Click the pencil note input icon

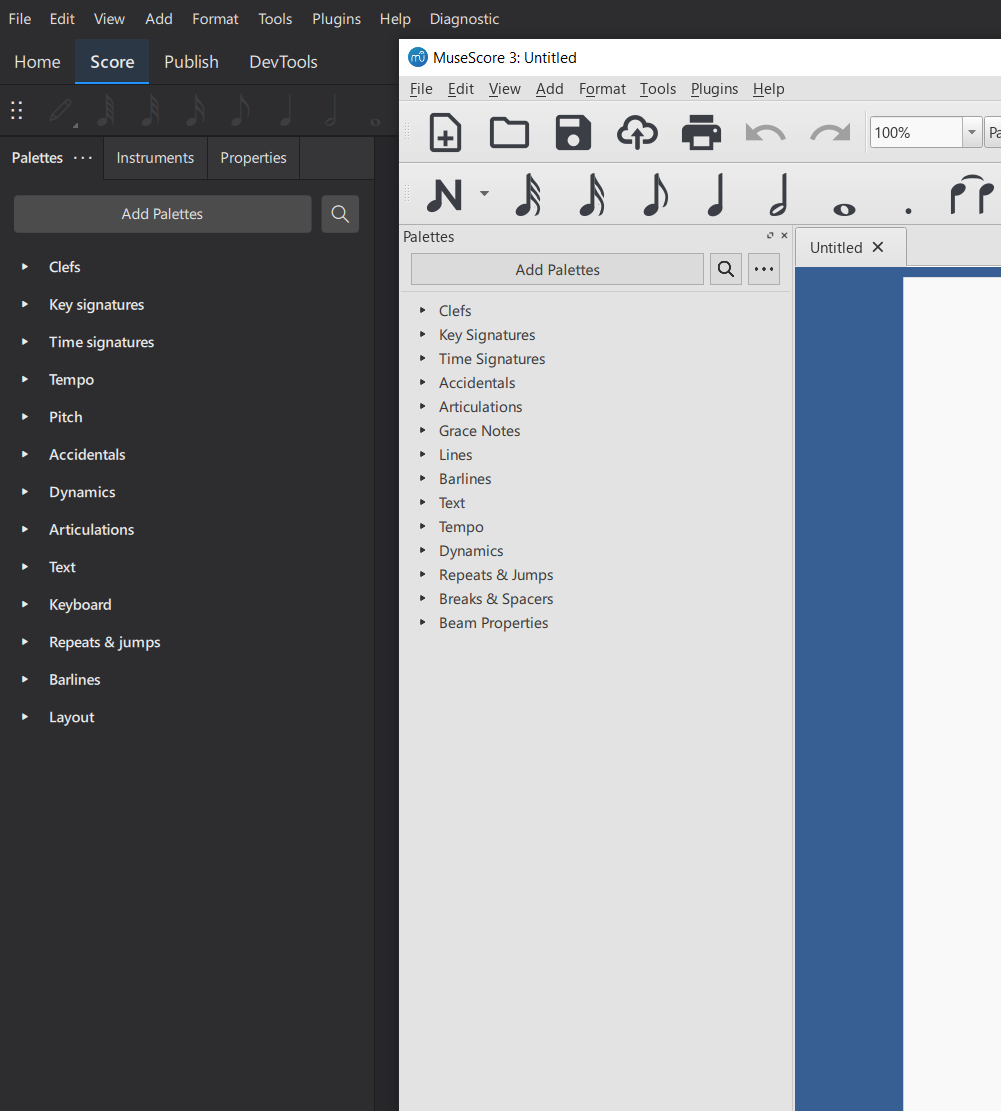click(62, 112)
